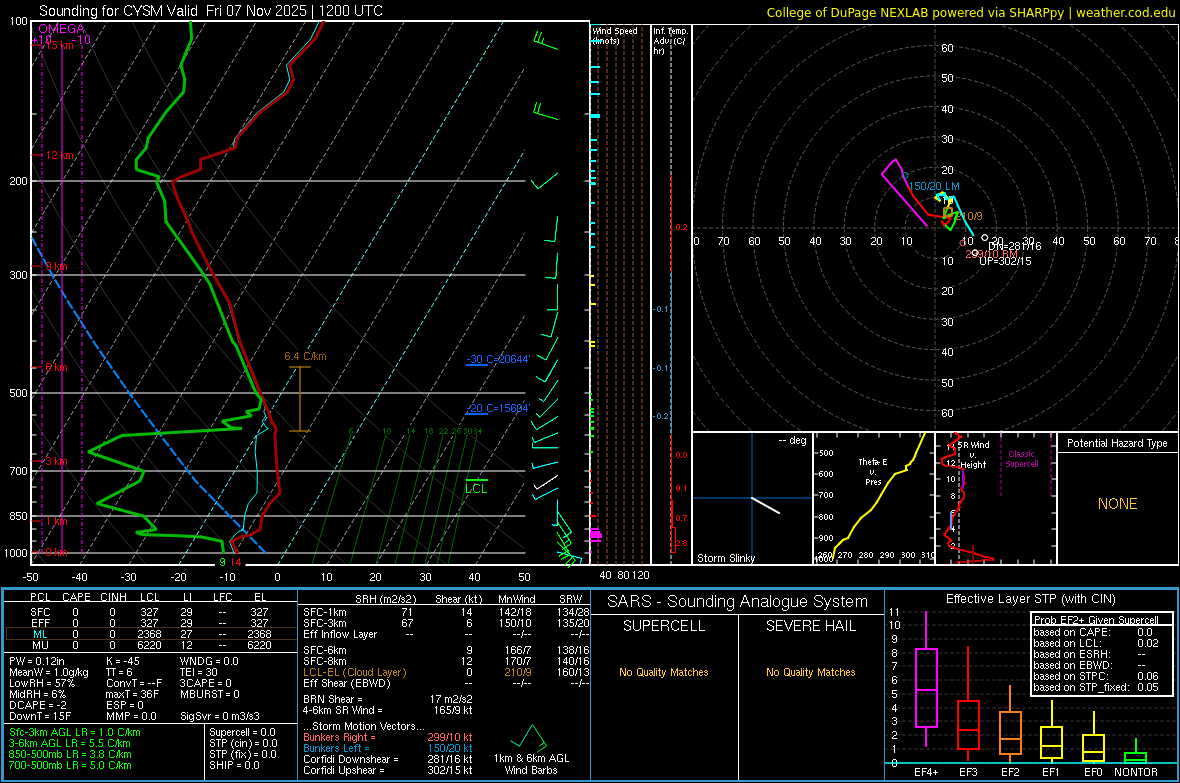Click the 'K = -45' index value
1180x783 pixels.
coord(123,661)
